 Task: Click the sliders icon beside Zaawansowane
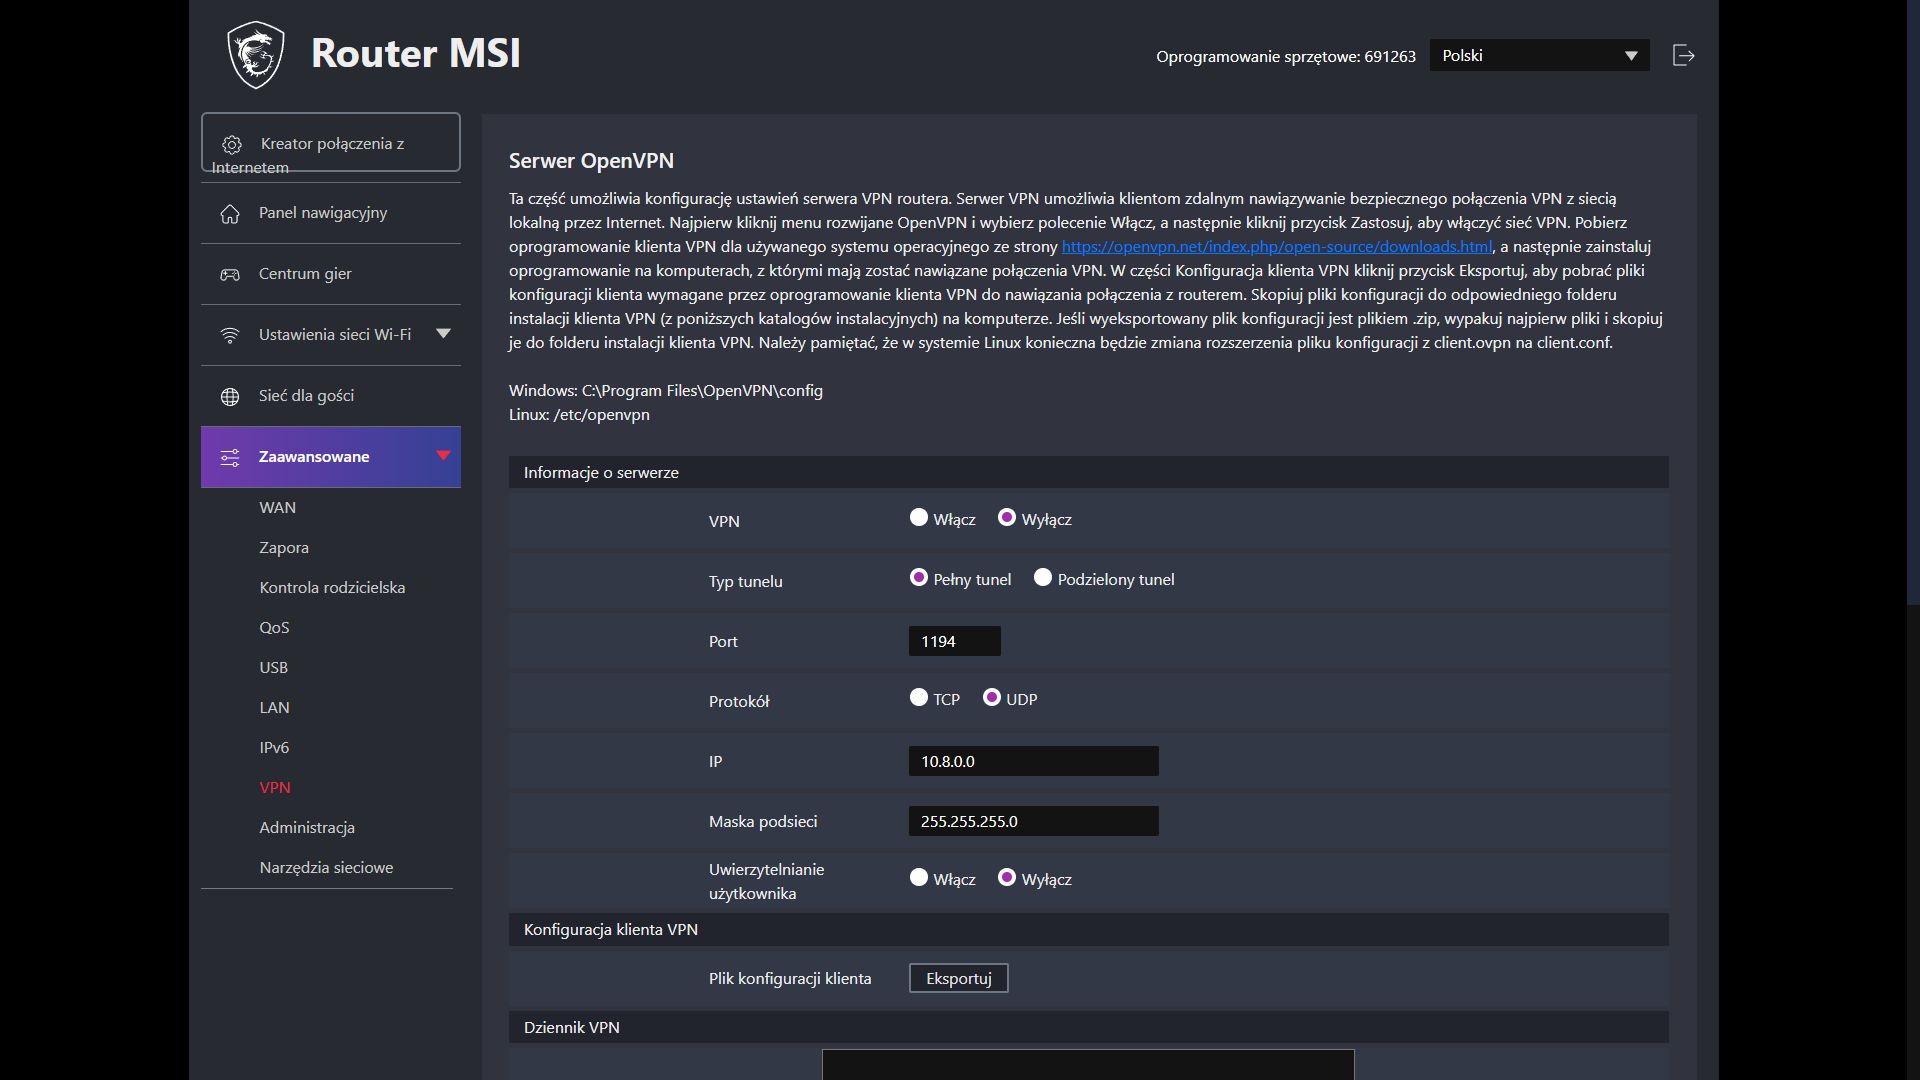click(230, 458)
